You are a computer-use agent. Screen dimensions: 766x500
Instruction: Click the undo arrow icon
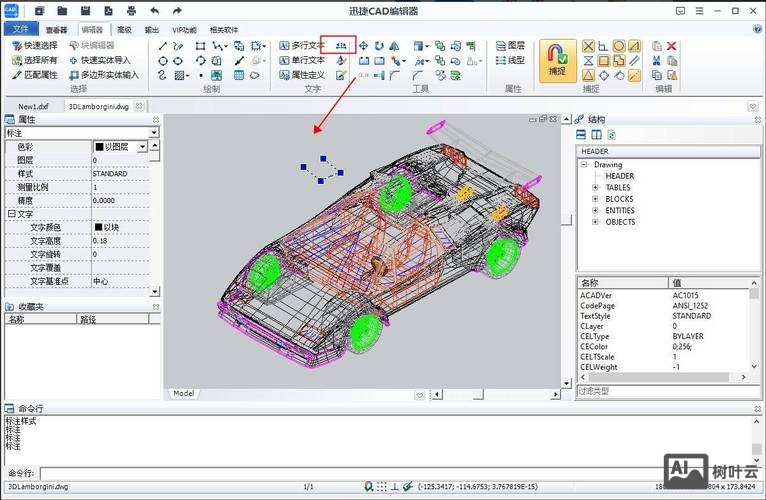click(x=154, y=10)
